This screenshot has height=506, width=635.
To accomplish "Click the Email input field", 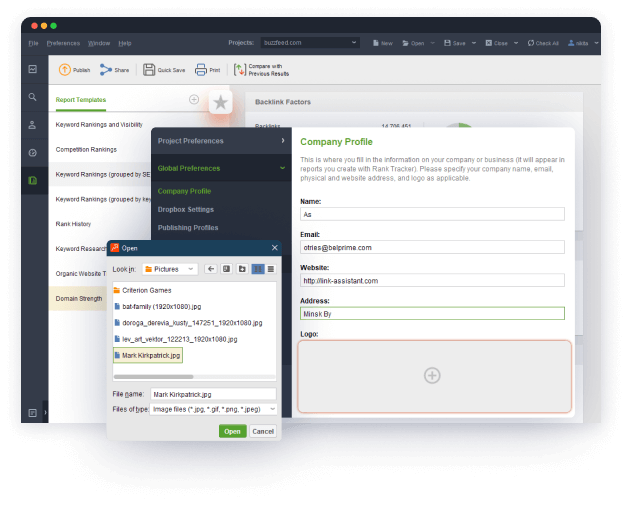I will (432, 248).
